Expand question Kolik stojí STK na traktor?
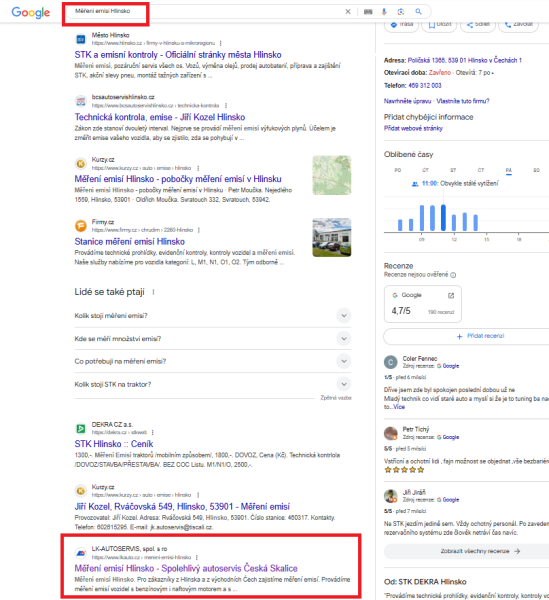Image resolution: width=549 pixels, height=600 pixels. (x=213, y=384)
